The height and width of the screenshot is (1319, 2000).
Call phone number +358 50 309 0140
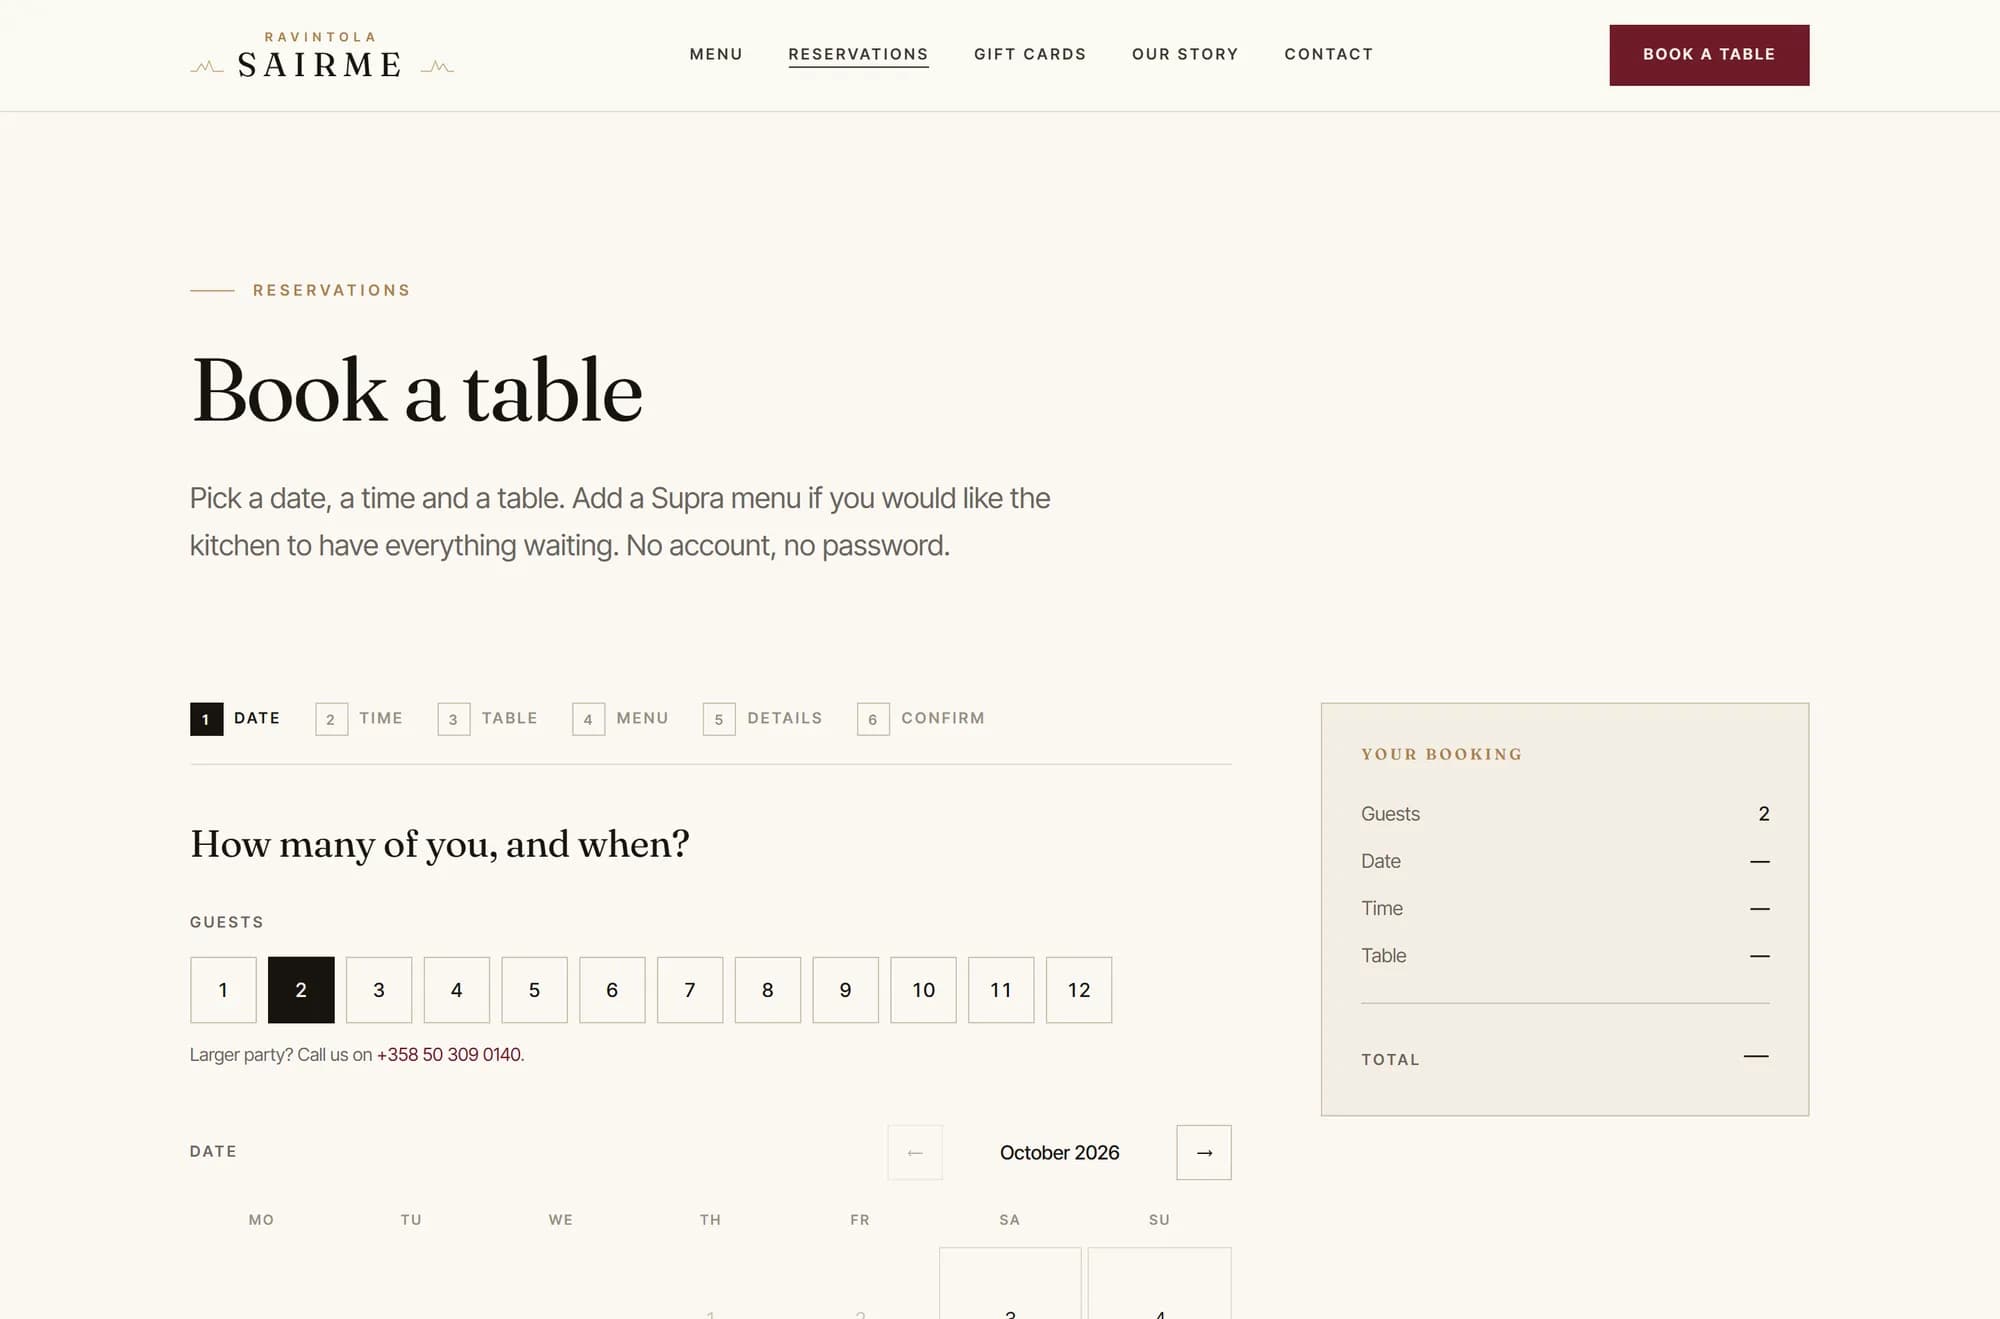click(449, 1055)
